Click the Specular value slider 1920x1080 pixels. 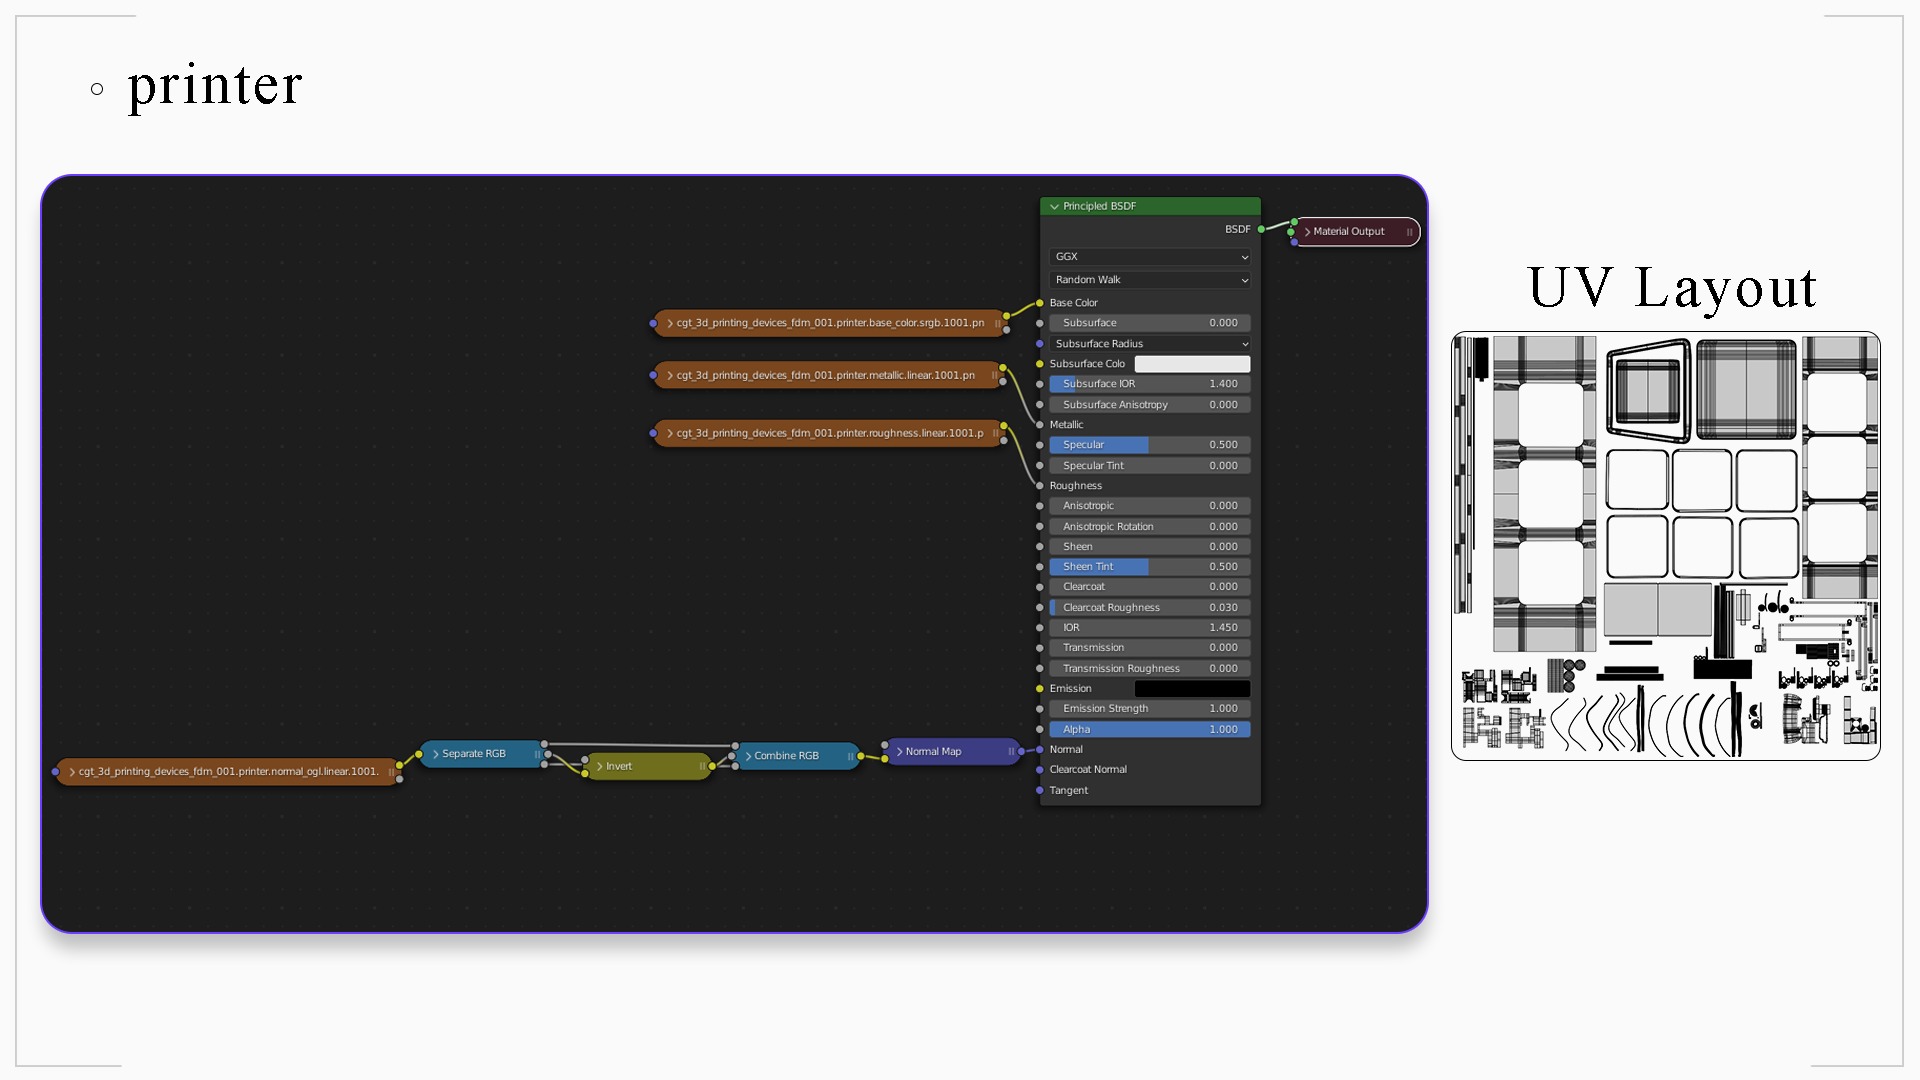click(x=1149, y=445)
